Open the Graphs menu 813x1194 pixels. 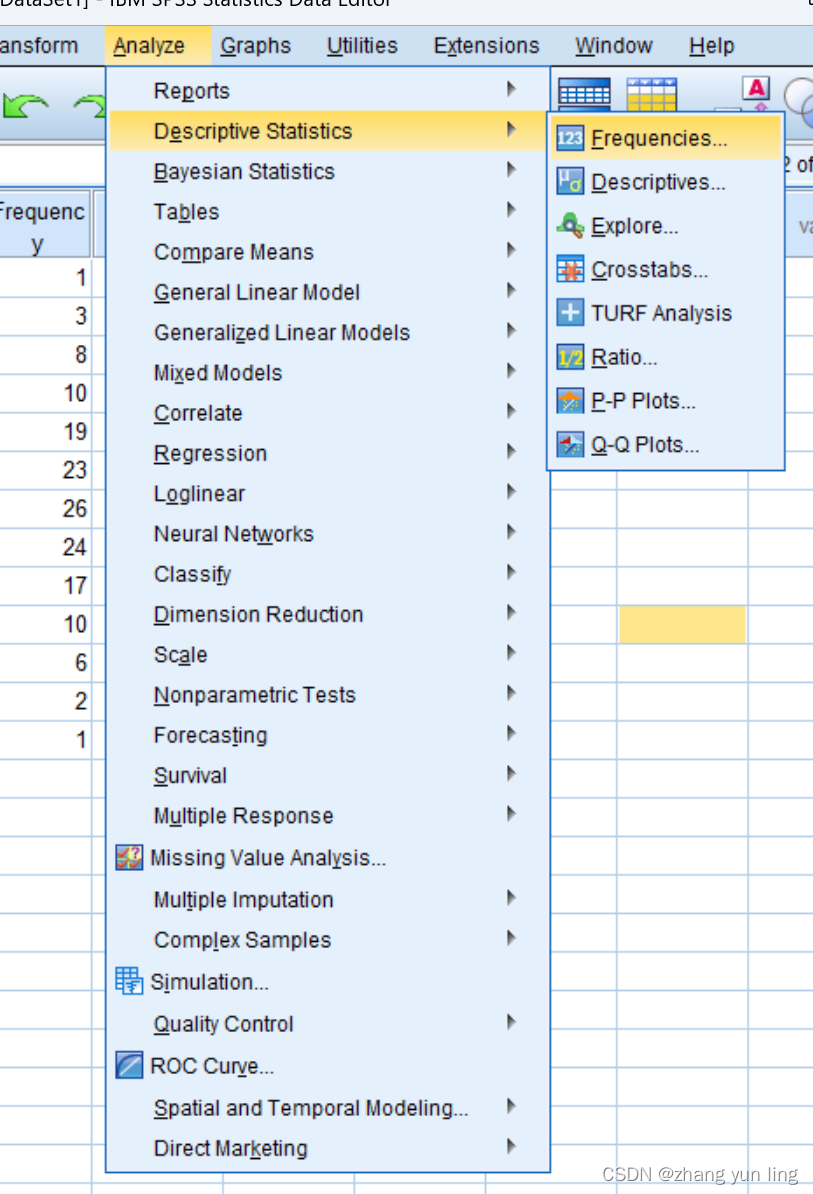click(256, 46)
